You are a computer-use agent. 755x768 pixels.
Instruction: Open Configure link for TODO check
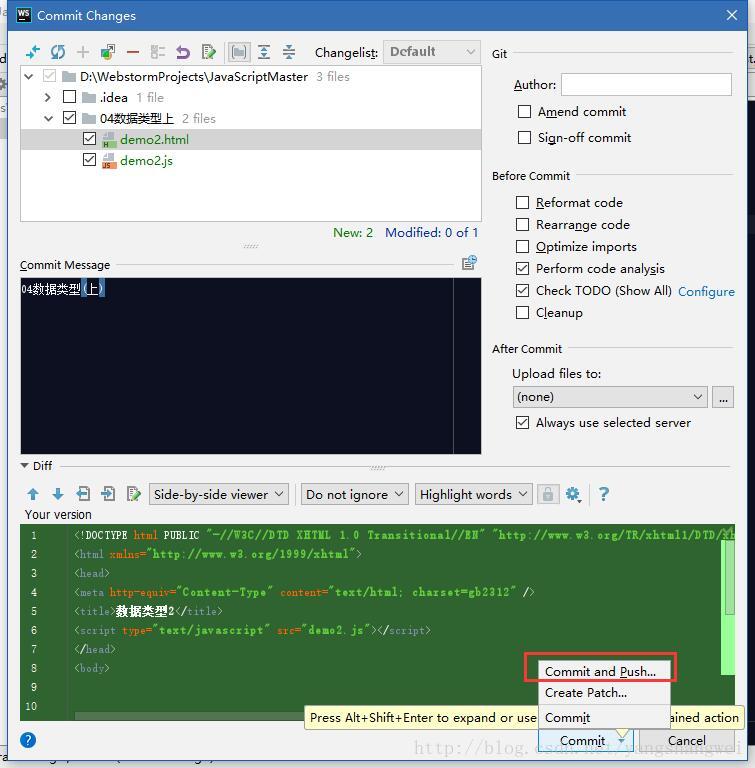pyautogui.click(x=706, y=291)
